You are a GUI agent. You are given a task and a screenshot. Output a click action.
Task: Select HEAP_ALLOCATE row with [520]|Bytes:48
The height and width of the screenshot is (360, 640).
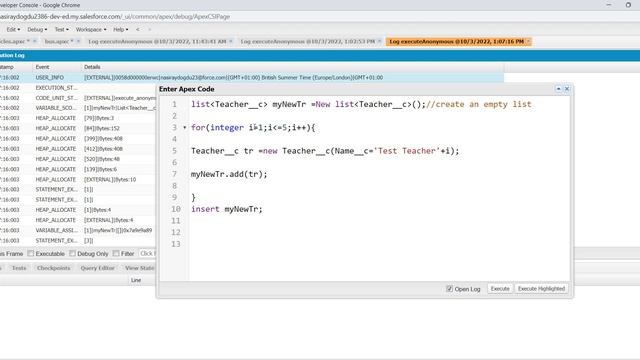[x=78, y=159]
